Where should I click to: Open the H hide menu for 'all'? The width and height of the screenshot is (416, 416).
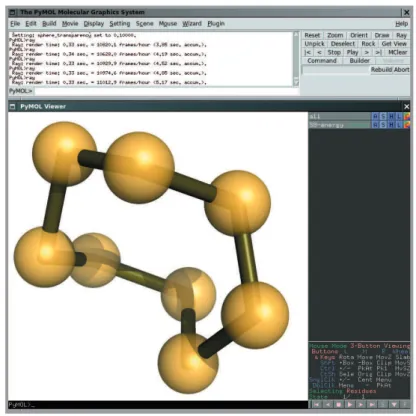click(x=391, y=116)
